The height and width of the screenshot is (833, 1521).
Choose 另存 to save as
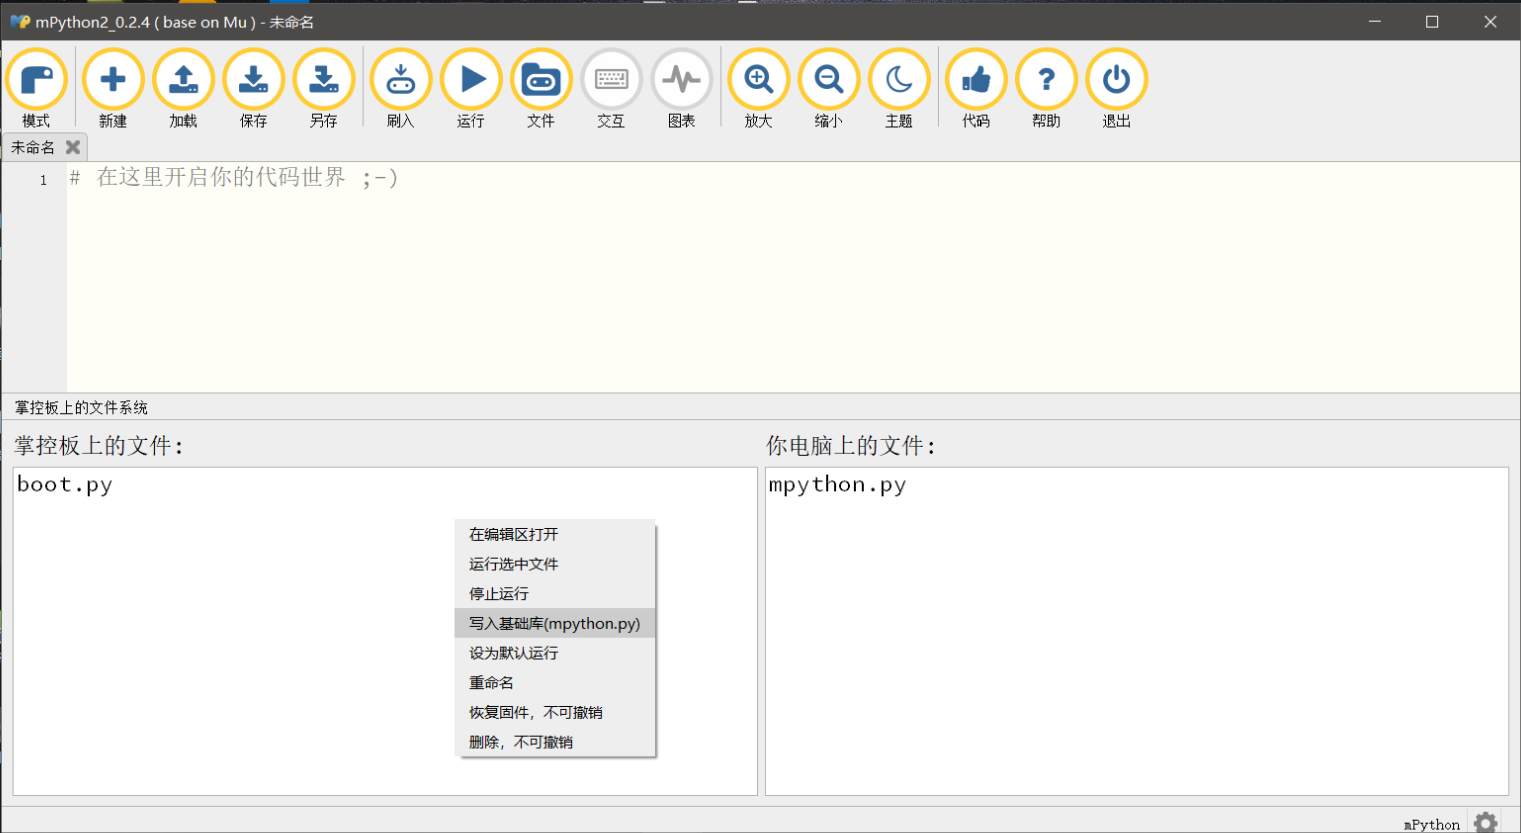click(x=323, y=88)
